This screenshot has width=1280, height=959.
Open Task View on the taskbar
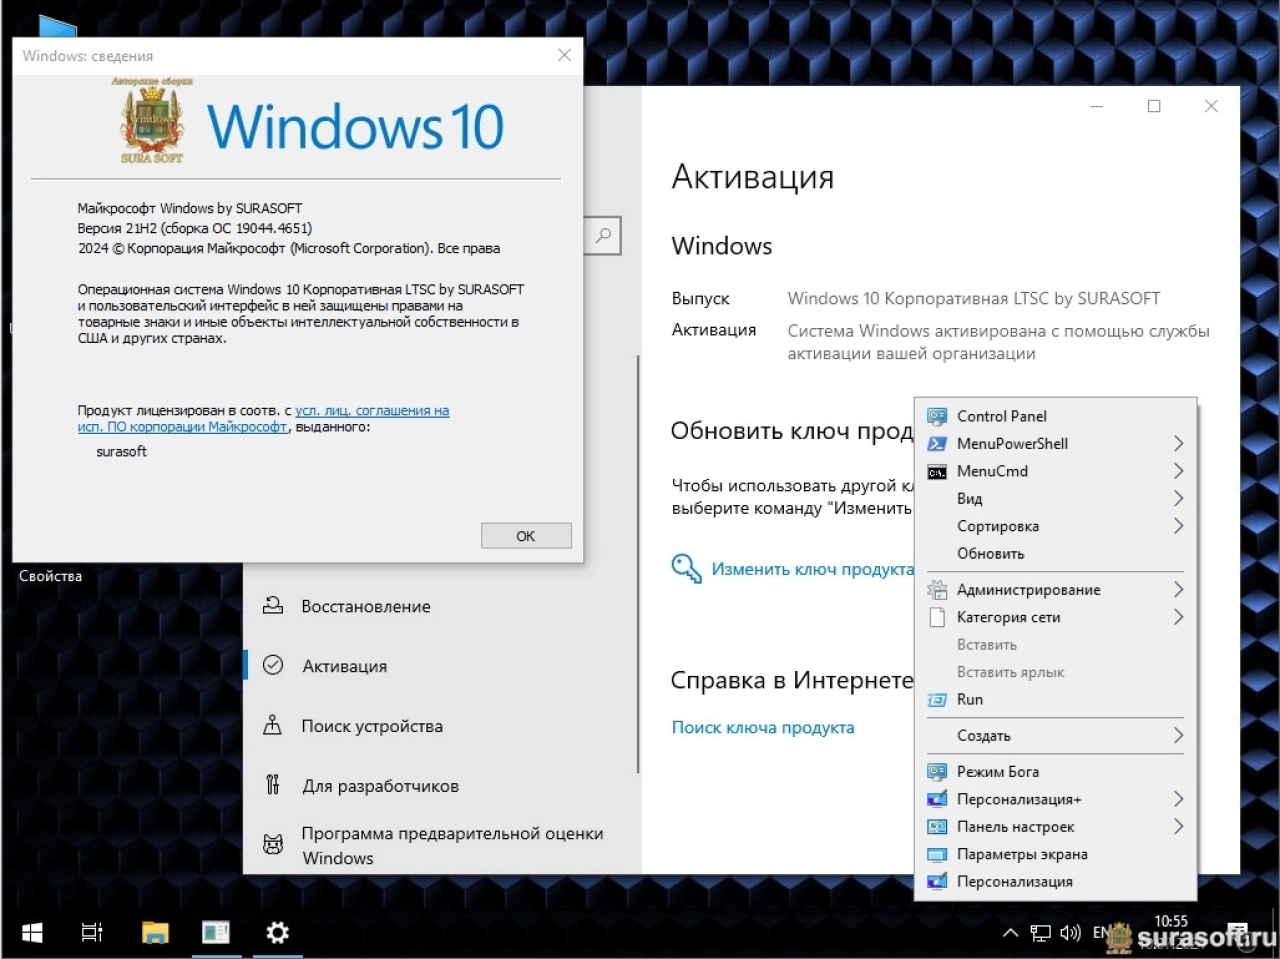click(x=92, y=933)
